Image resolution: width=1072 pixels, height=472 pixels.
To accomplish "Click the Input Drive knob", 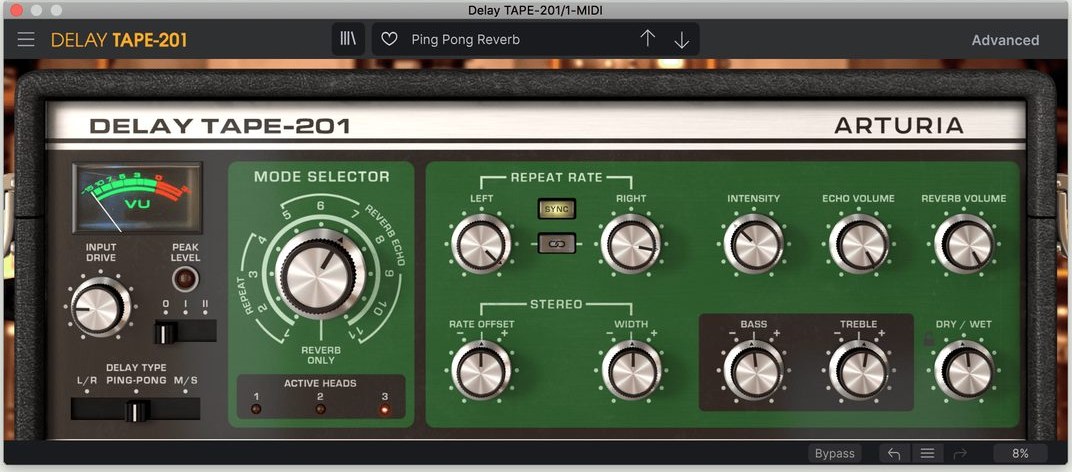I will pyautogui.click(x=100, y=306).
